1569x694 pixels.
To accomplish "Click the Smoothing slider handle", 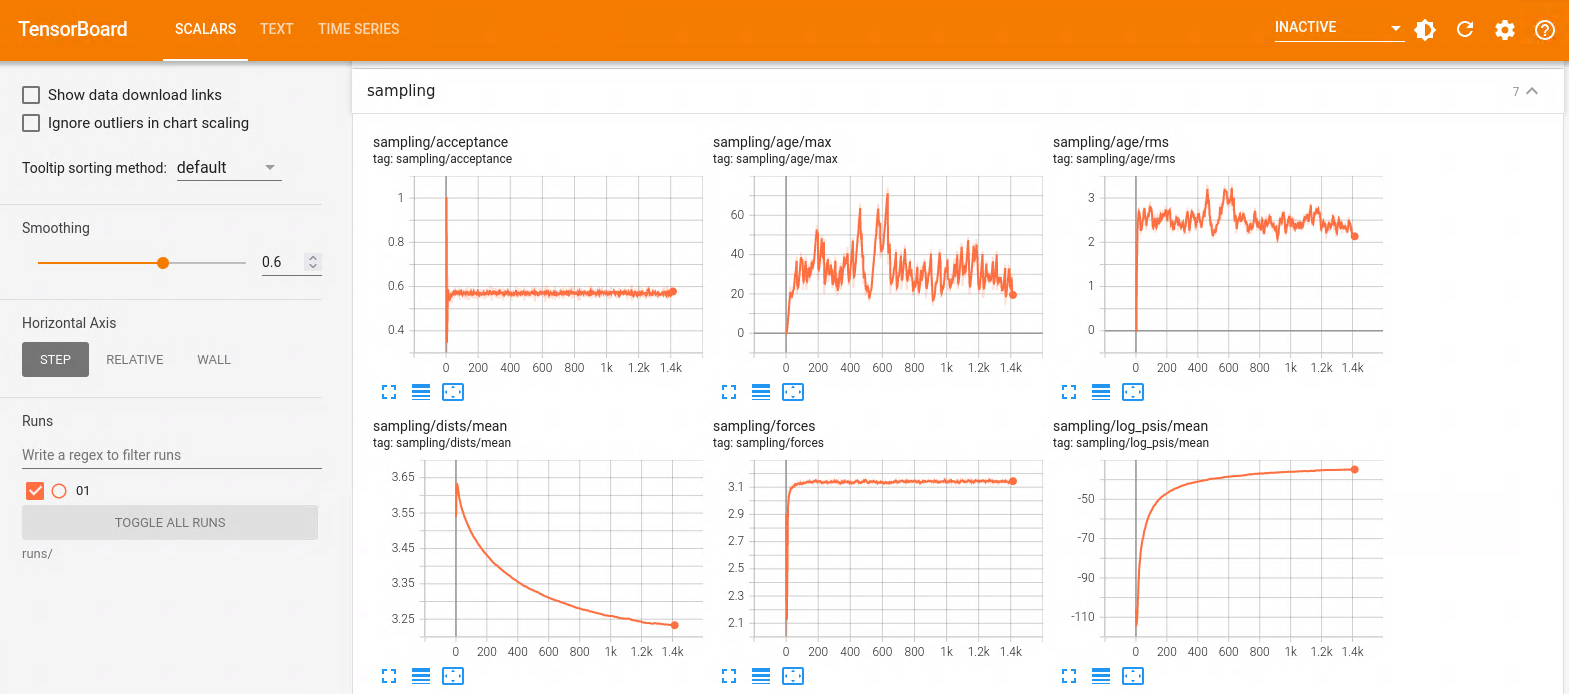I will pos(163,263).
